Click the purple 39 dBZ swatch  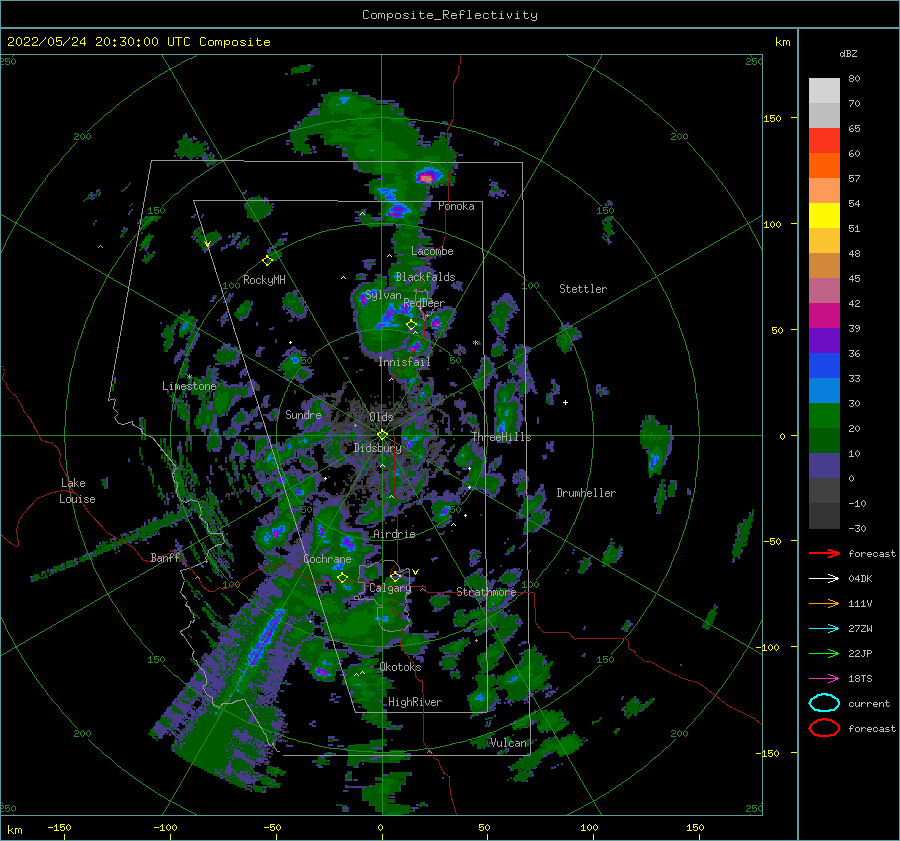pos(824,340)
